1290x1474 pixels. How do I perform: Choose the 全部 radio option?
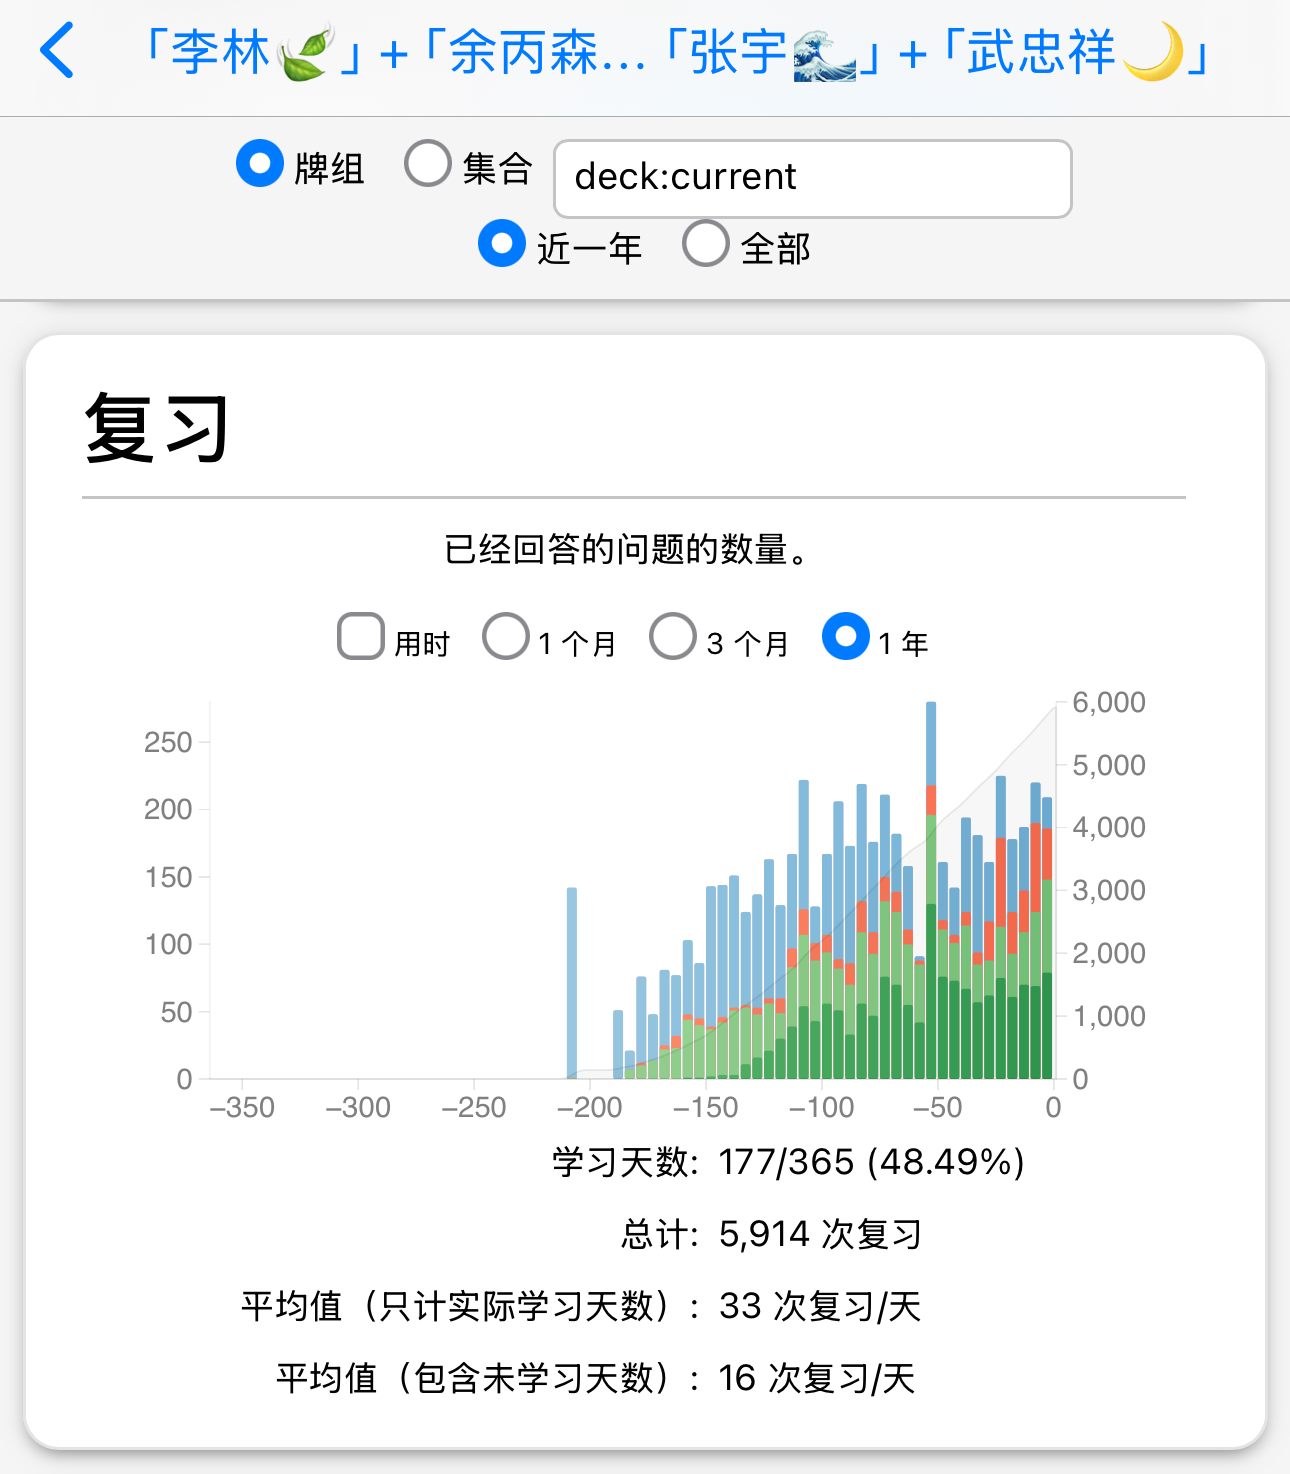[706, 244]
